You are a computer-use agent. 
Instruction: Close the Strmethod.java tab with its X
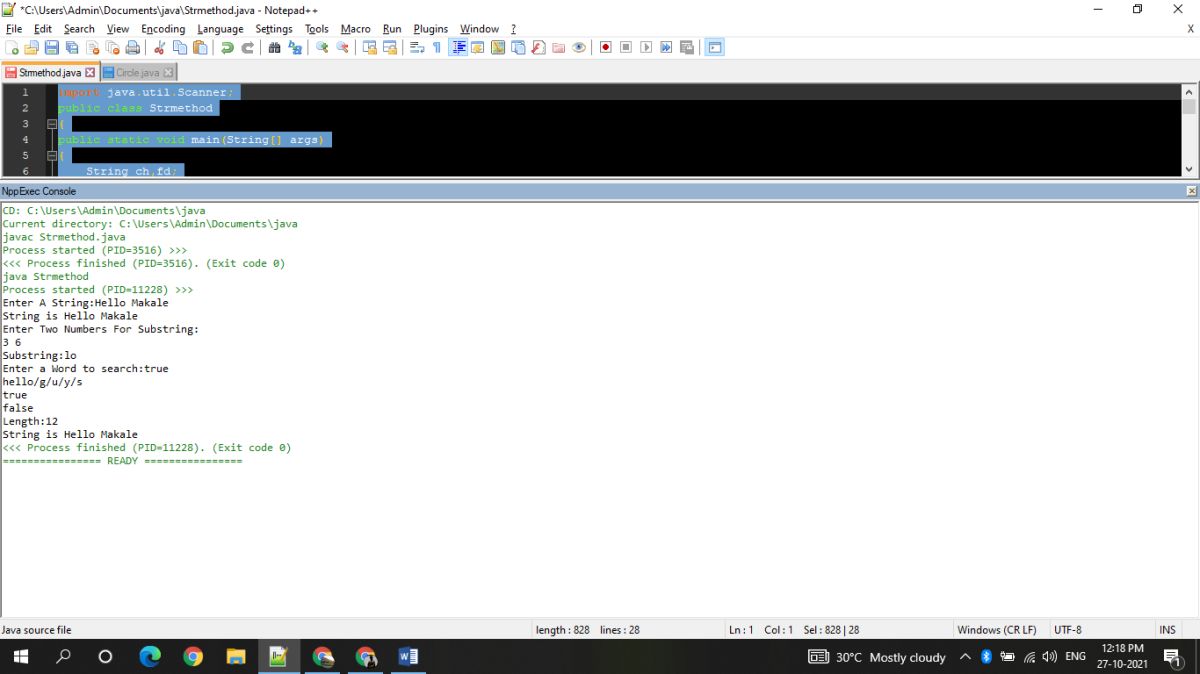pos(90,73)
